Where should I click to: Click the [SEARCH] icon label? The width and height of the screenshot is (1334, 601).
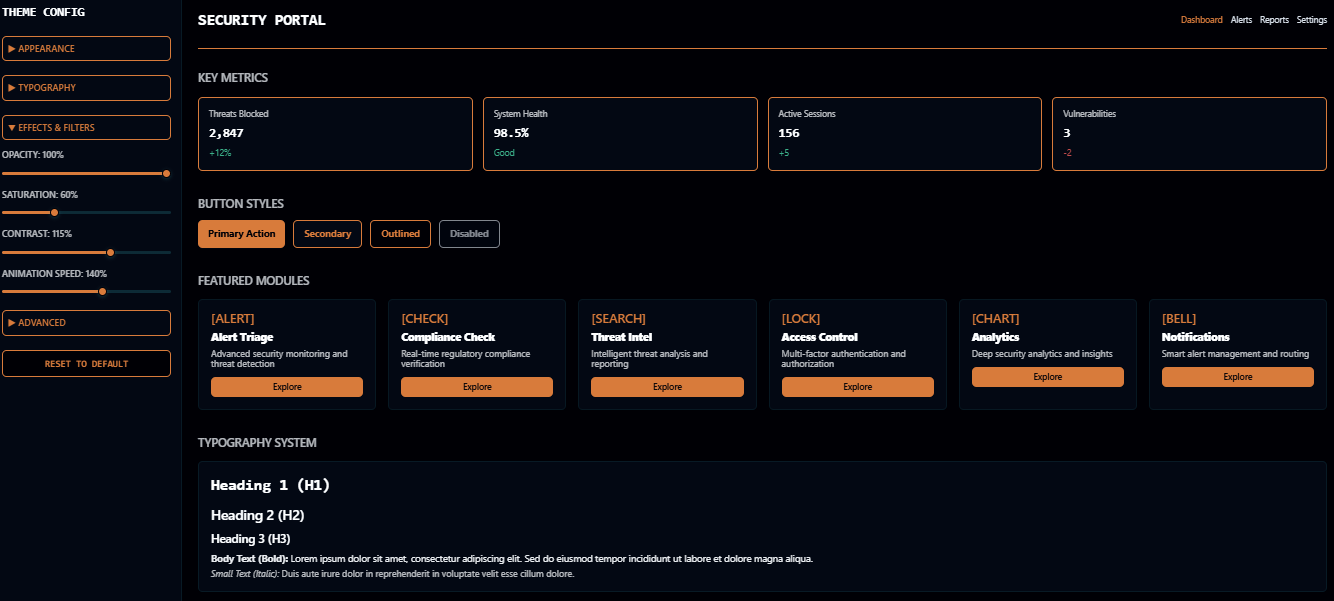pyautogui.click(x=619, y=319)
